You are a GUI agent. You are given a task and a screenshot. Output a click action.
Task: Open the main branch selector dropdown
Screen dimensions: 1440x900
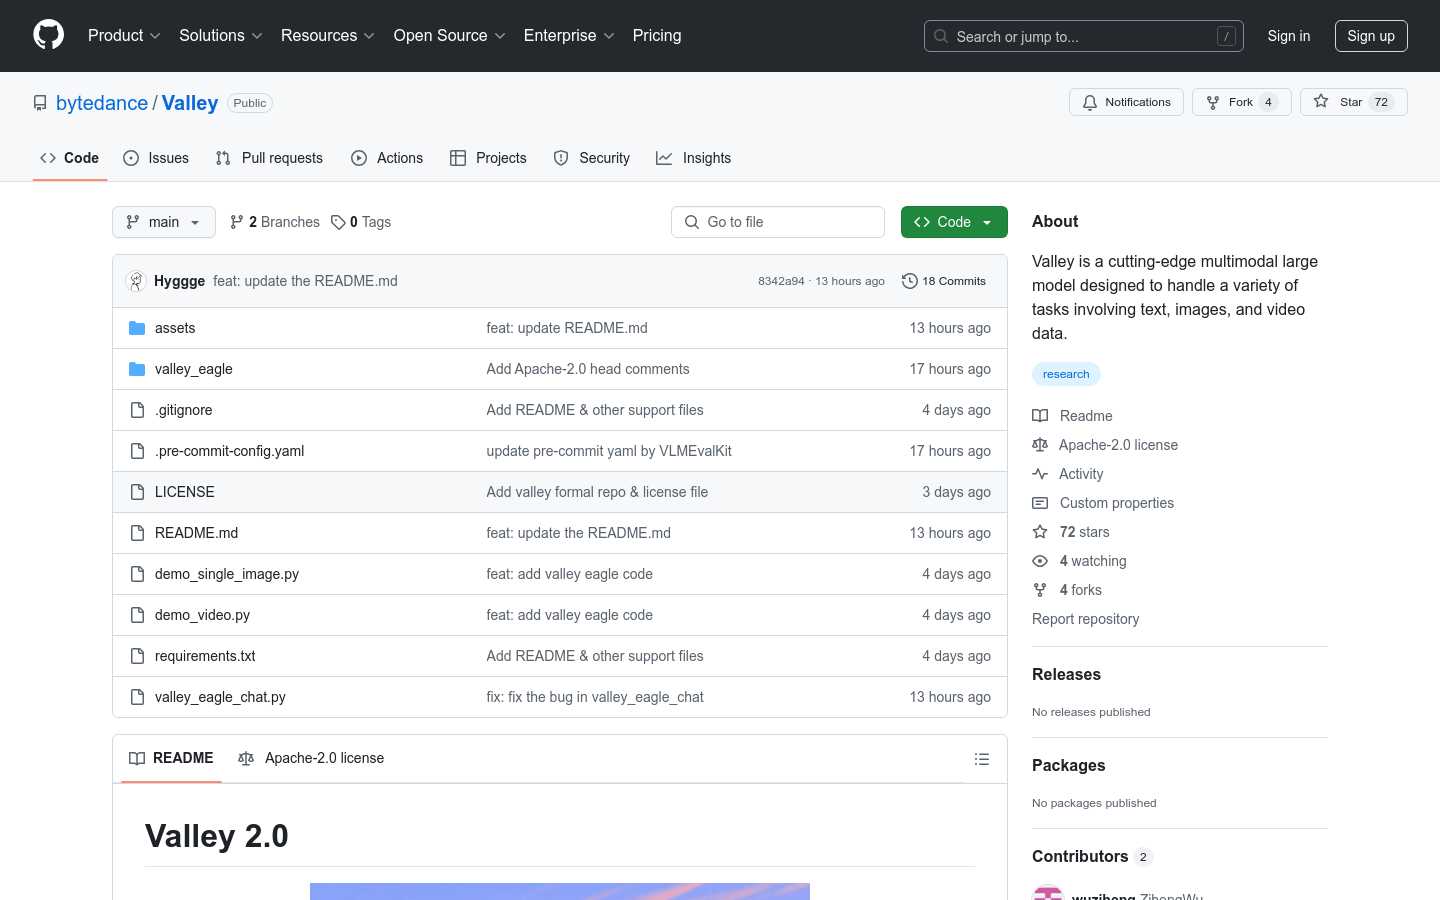pyautogui.click(x=164, y=222)
